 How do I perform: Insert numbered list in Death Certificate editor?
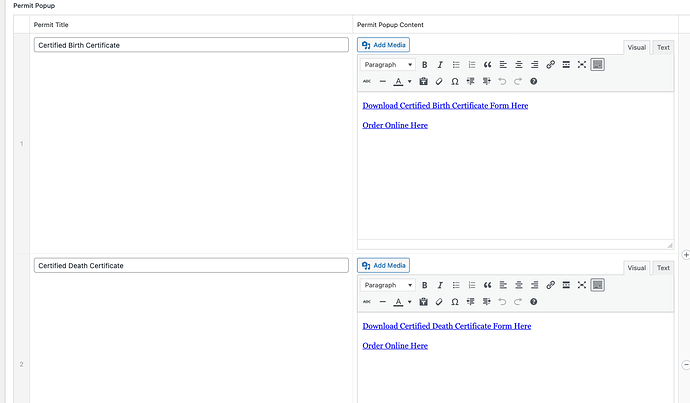[x=472, y=285]
